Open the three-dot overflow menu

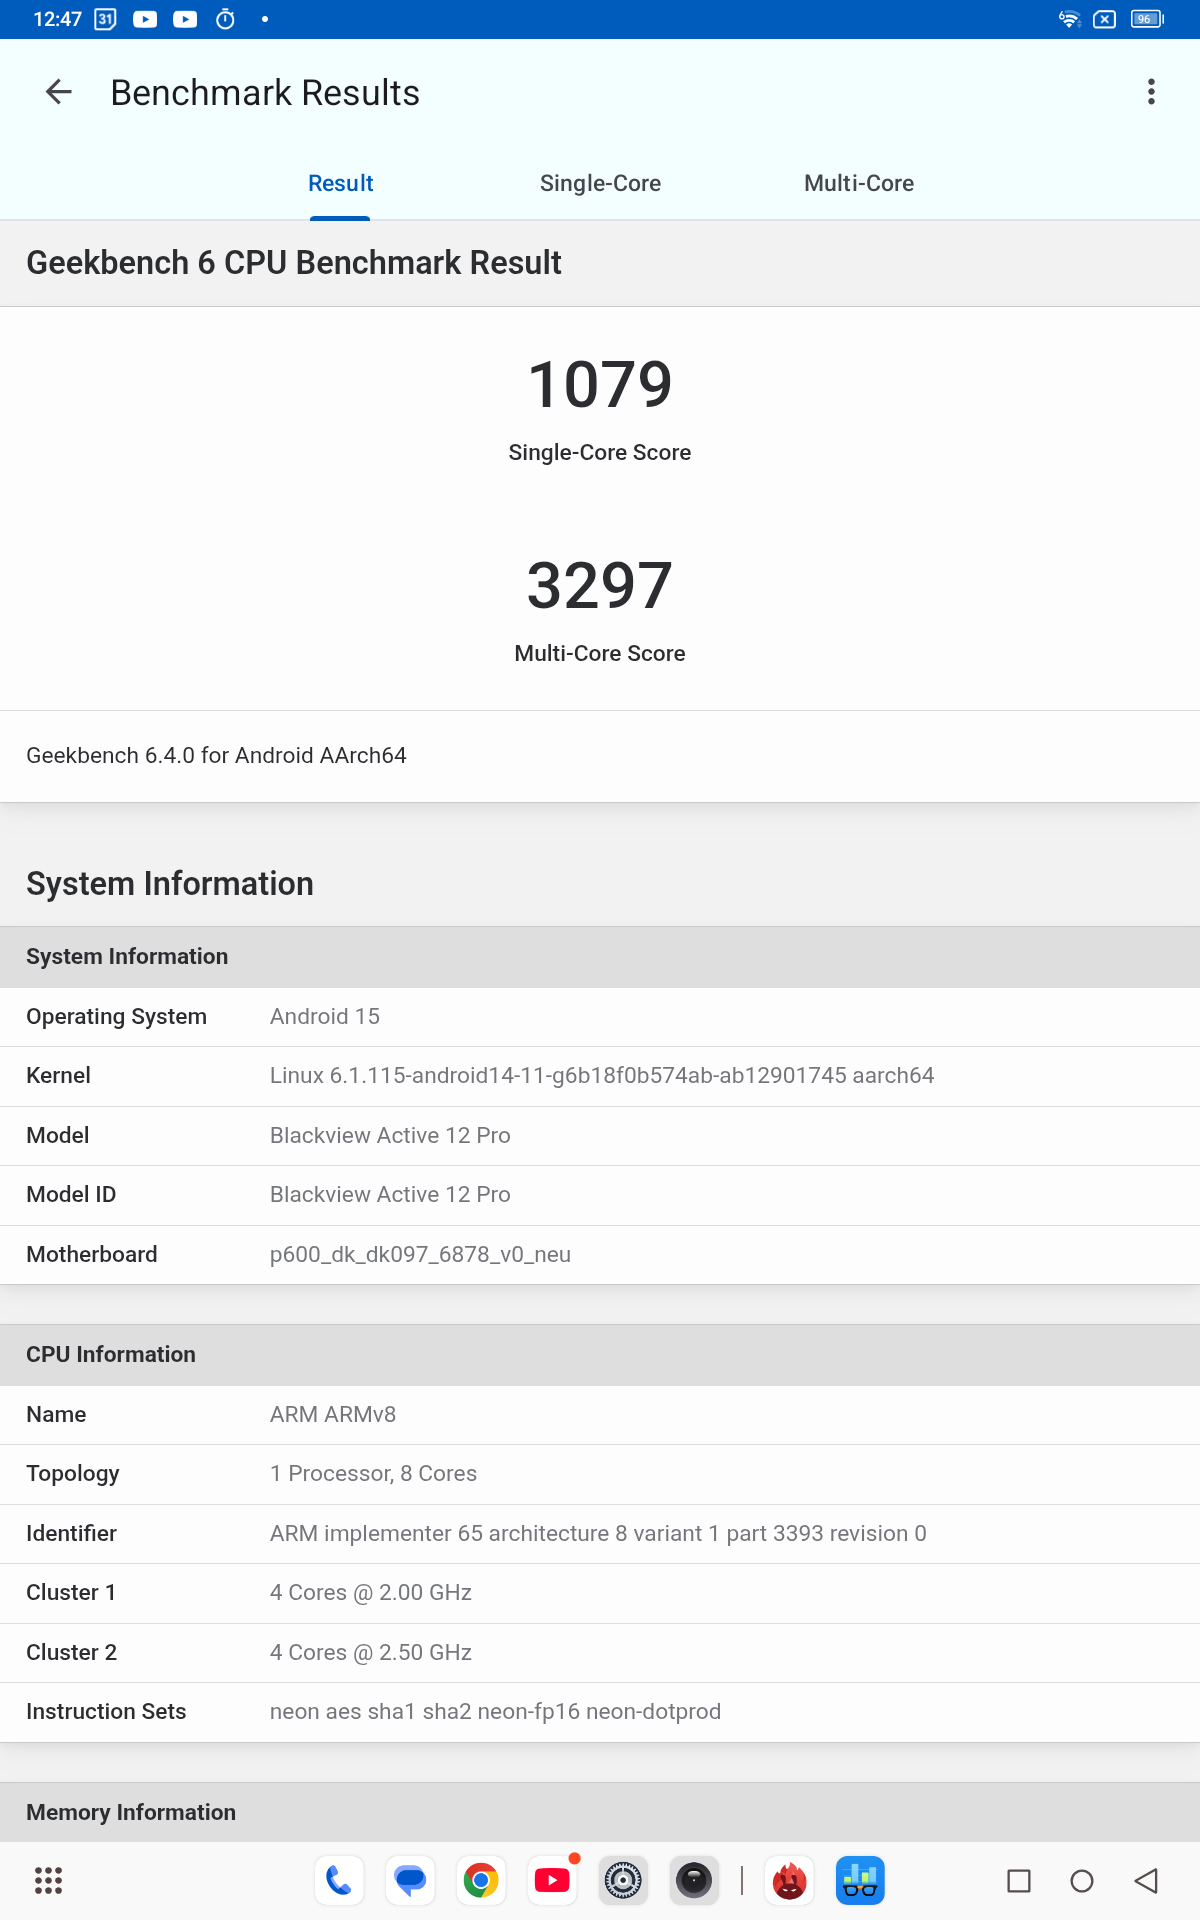click(1152, 92)
